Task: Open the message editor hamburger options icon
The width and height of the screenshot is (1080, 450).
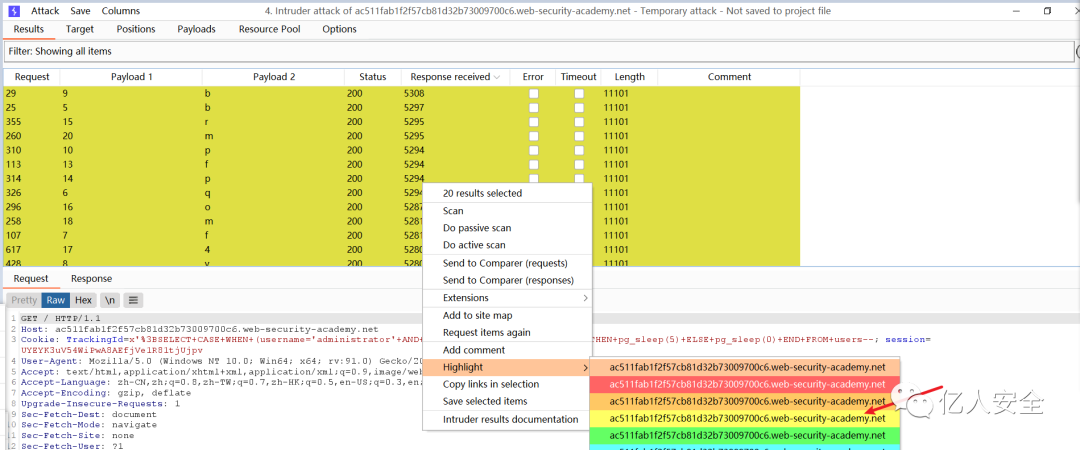Action: click(x=134, y=300)
